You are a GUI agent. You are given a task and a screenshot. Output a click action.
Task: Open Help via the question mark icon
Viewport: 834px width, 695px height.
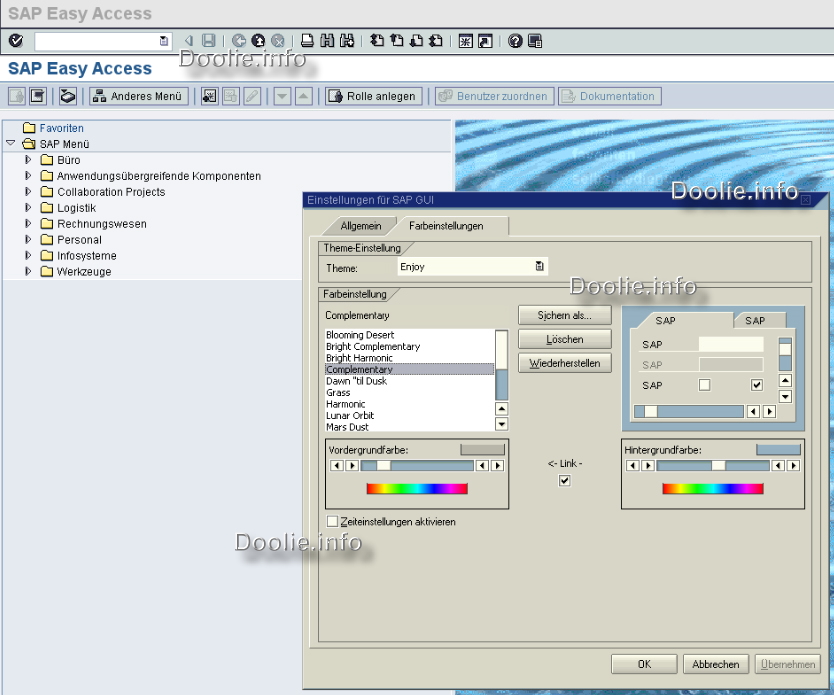515,40
